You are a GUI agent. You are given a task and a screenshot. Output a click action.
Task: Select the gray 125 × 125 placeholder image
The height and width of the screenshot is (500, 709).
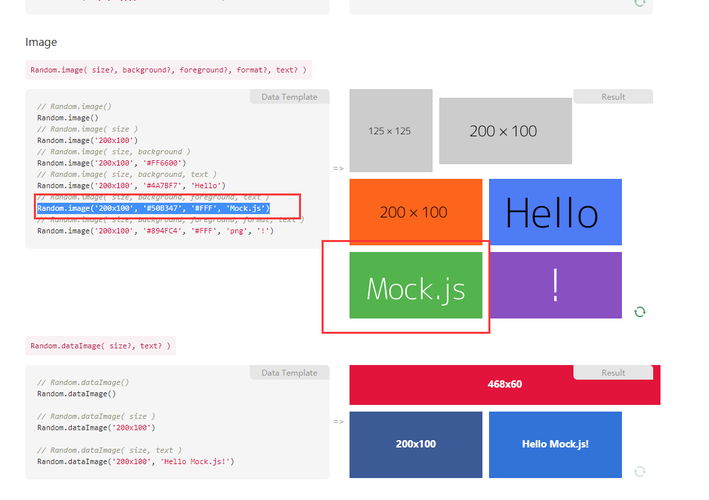(x=390, y=130)
